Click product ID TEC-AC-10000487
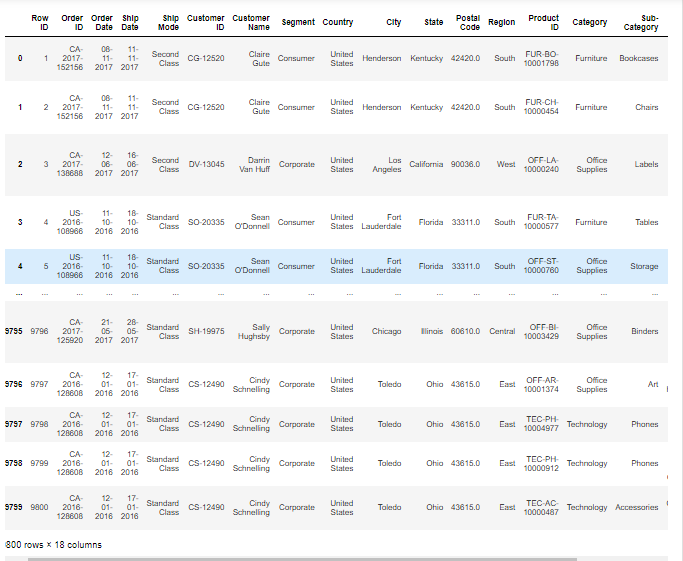The image size is (683, 561). click(x=541, y=507)
